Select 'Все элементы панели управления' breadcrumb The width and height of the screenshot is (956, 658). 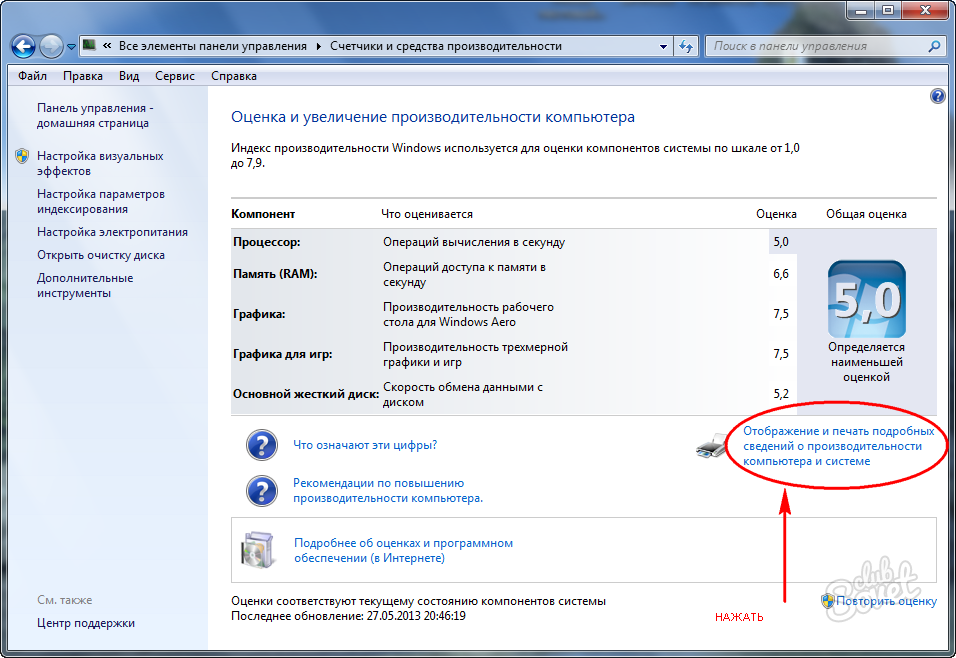pos(212,46)
